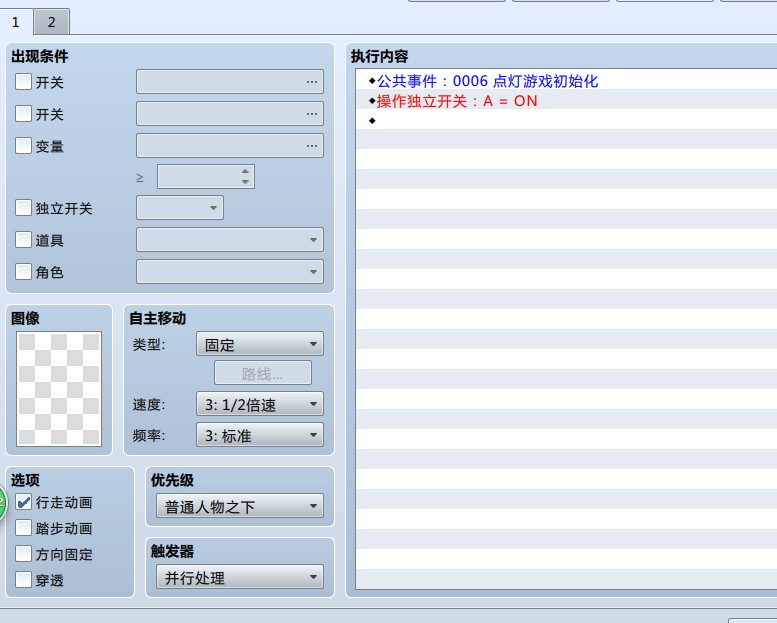Select the 操作独立开关 A = ON command

point(566,101)
